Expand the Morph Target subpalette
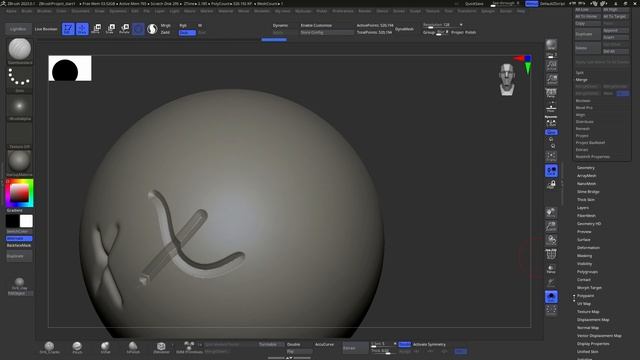Viewport: 640px width, 360px height. tap(589, 288)
